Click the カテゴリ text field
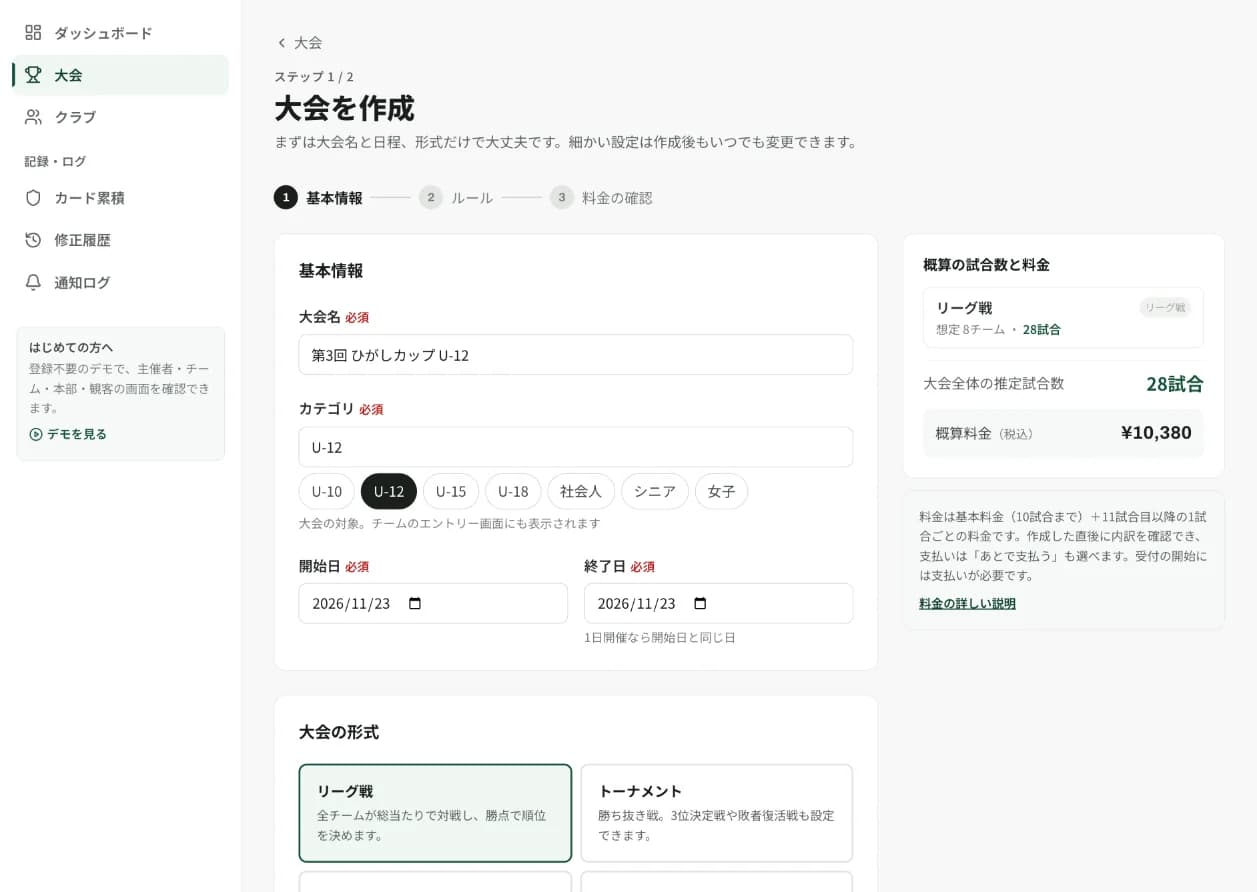Image resolution: width=1257 pixels, height=892 pixels. click(x=576, y=447)
